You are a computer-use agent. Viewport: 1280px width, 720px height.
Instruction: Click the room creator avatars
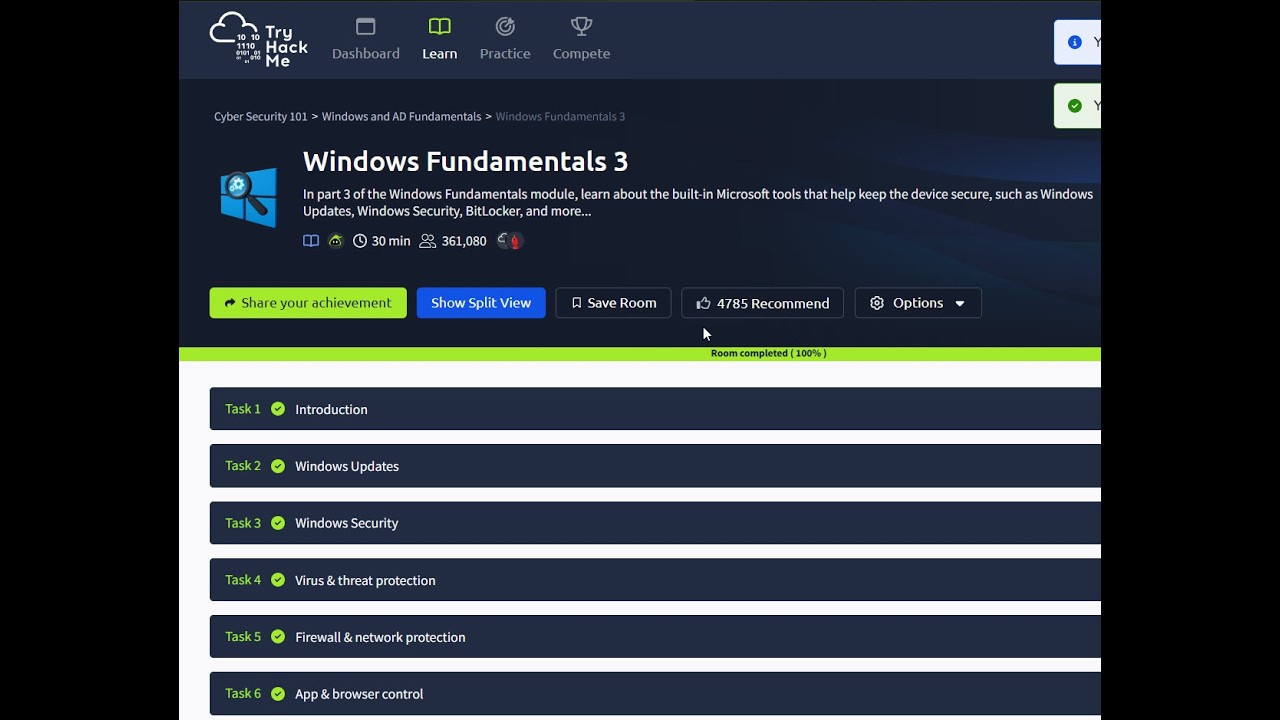pyautogui.click(x=510, y=241)
